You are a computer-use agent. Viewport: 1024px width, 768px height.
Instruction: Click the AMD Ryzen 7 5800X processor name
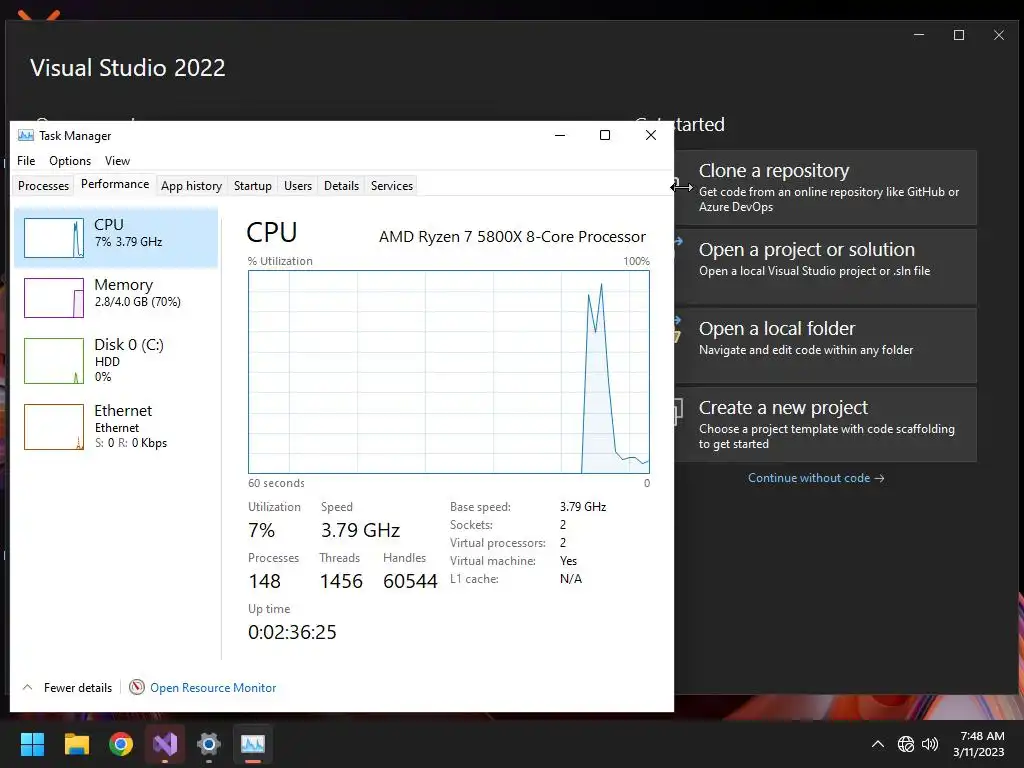tap(512, 236)
